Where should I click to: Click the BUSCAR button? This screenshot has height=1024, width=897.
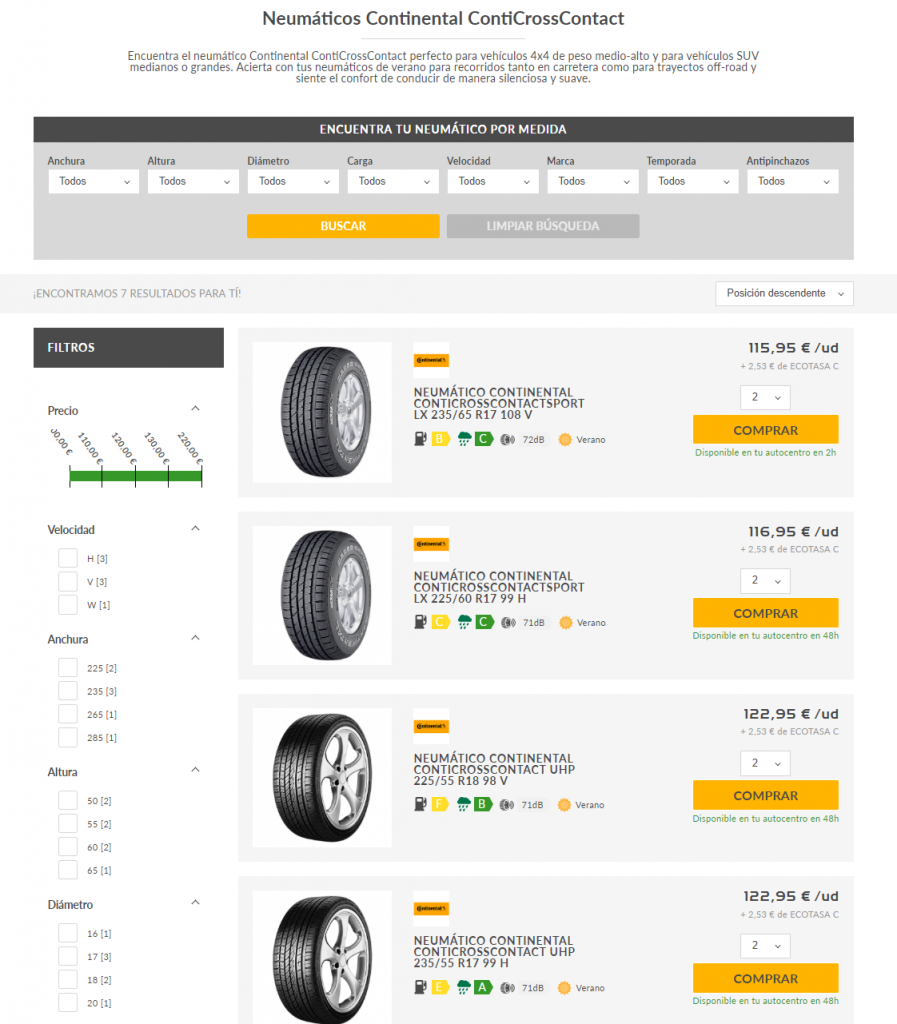[x=343, y=226]
